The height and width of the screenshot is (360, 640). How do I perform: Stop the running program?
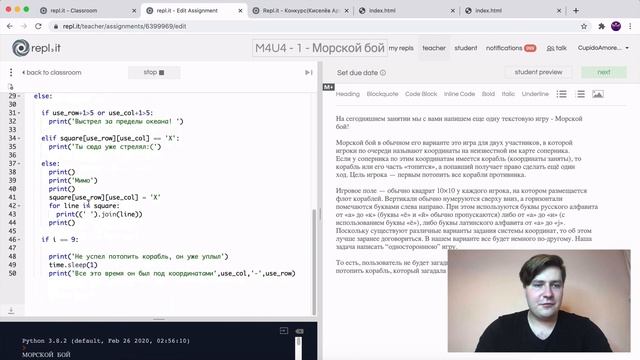[x=154, y=72]
